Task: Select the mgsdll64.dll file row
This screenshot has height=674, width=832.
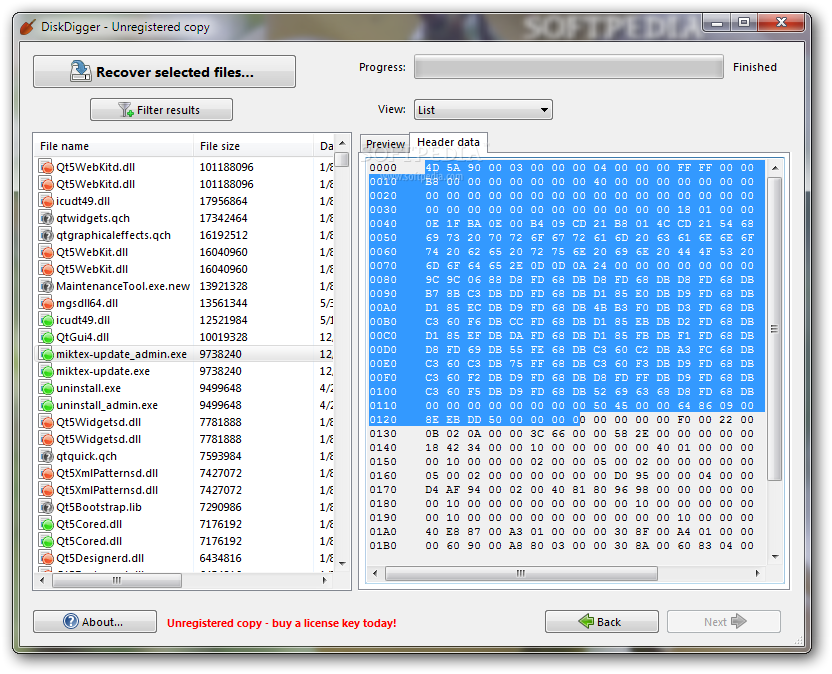Action: click(185, 303)
